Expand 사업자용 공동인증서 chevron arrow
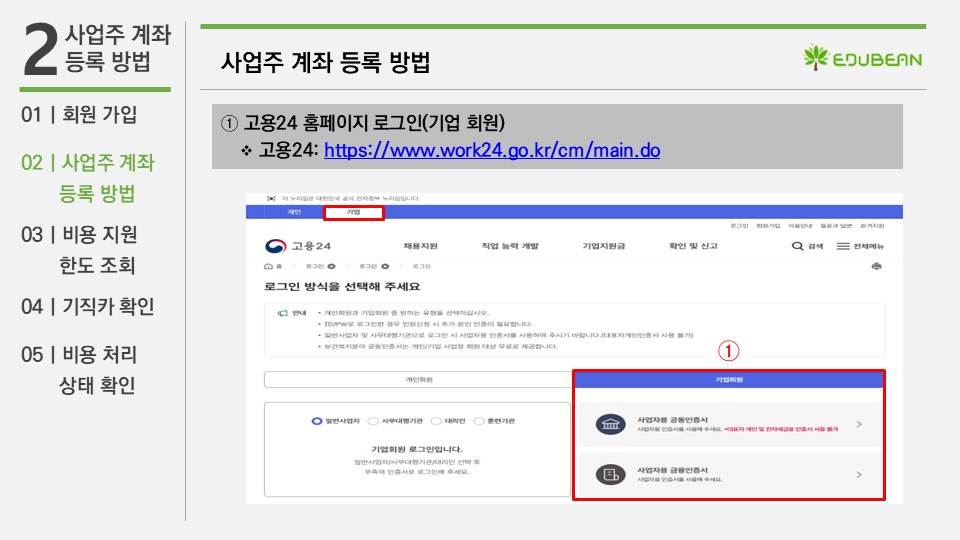960x540 pixels. [x=859, y=425]
